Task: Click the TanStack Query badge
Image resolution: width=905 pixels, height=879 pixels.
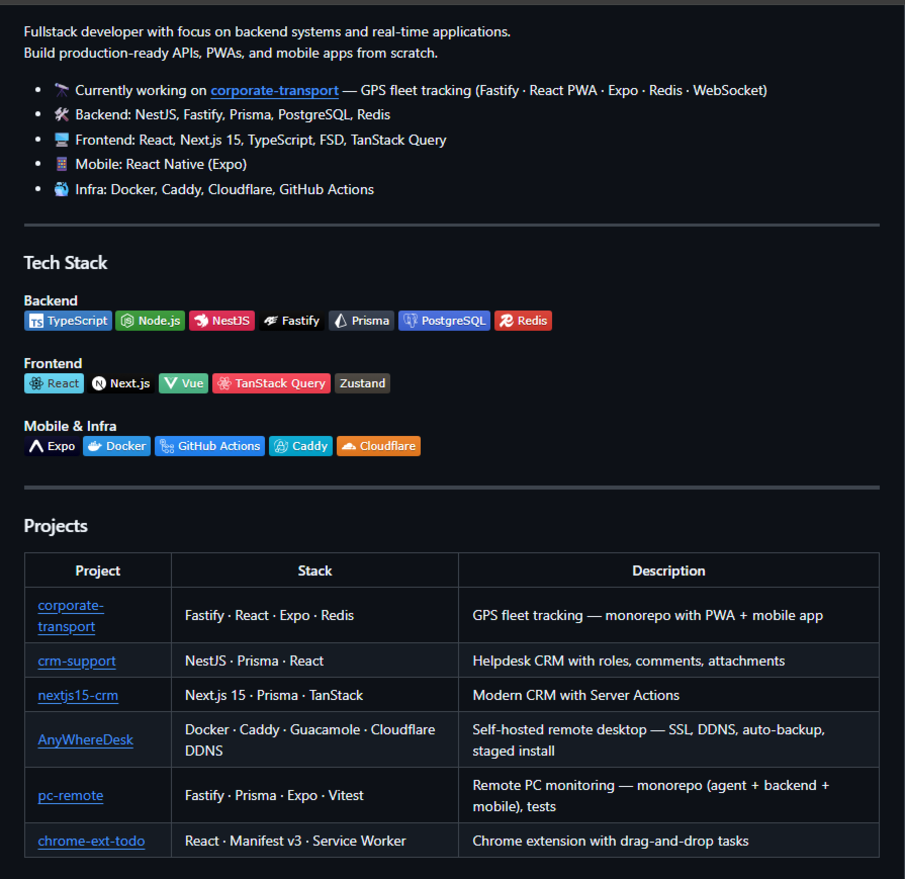Action: (x=271, y=383)
